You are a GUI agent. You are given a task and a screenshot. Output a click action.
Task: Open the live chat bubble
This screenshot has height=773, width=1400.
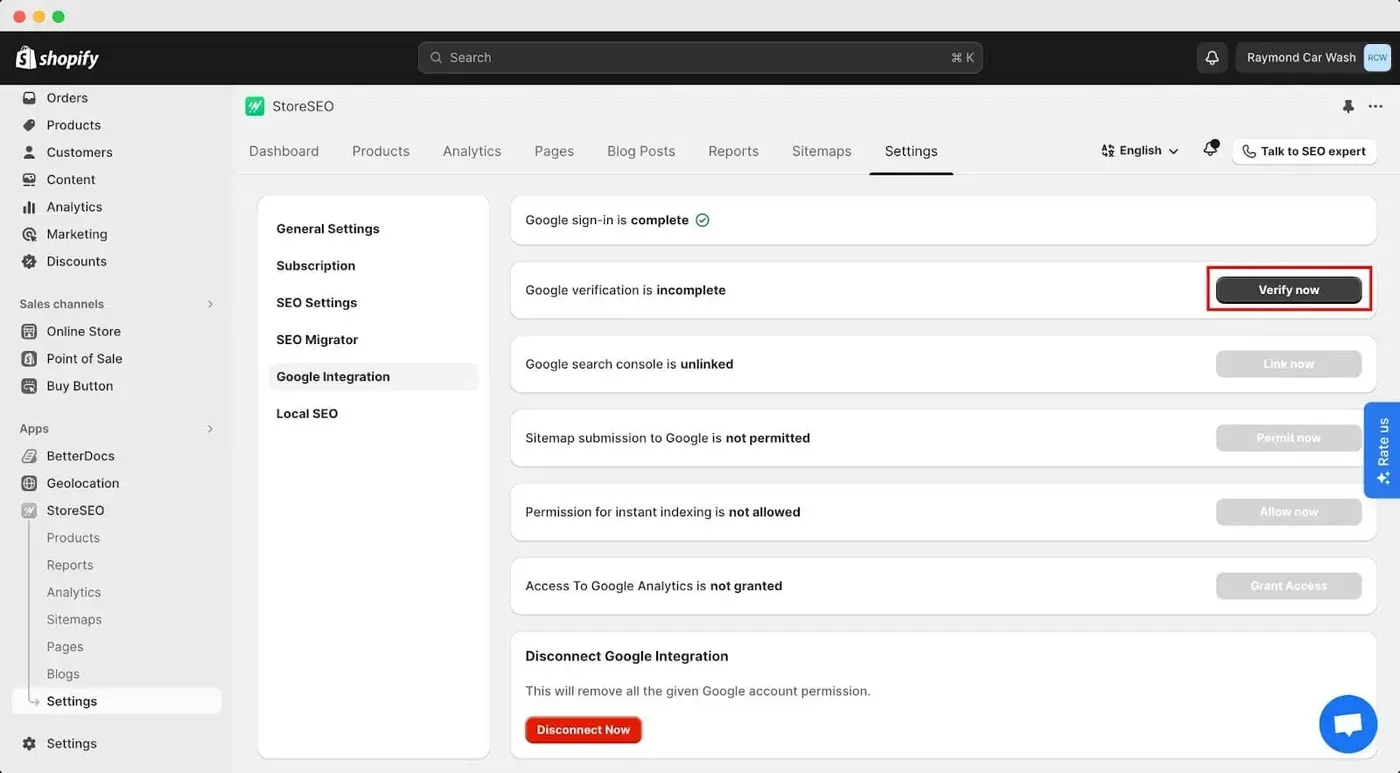tap(1348, 724)
